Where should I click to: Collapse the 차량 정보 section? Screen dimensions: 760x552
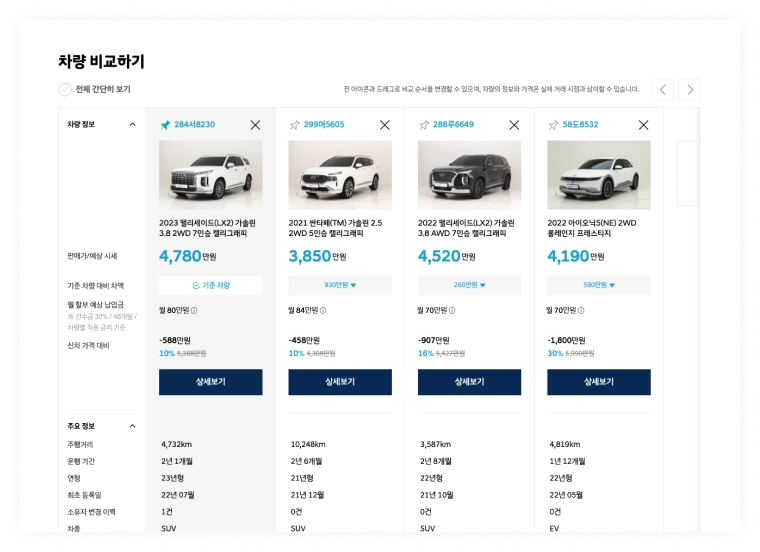point(132,125)
